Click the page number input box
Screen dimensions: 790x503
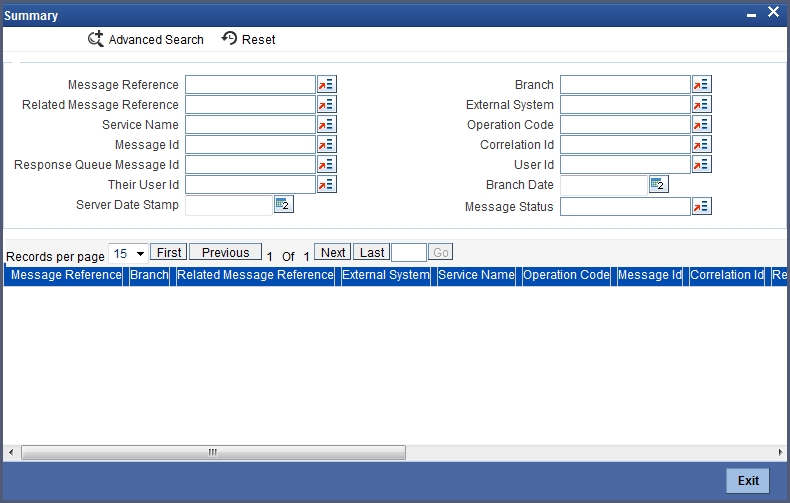pyautogui.click(x=409, y=253)
